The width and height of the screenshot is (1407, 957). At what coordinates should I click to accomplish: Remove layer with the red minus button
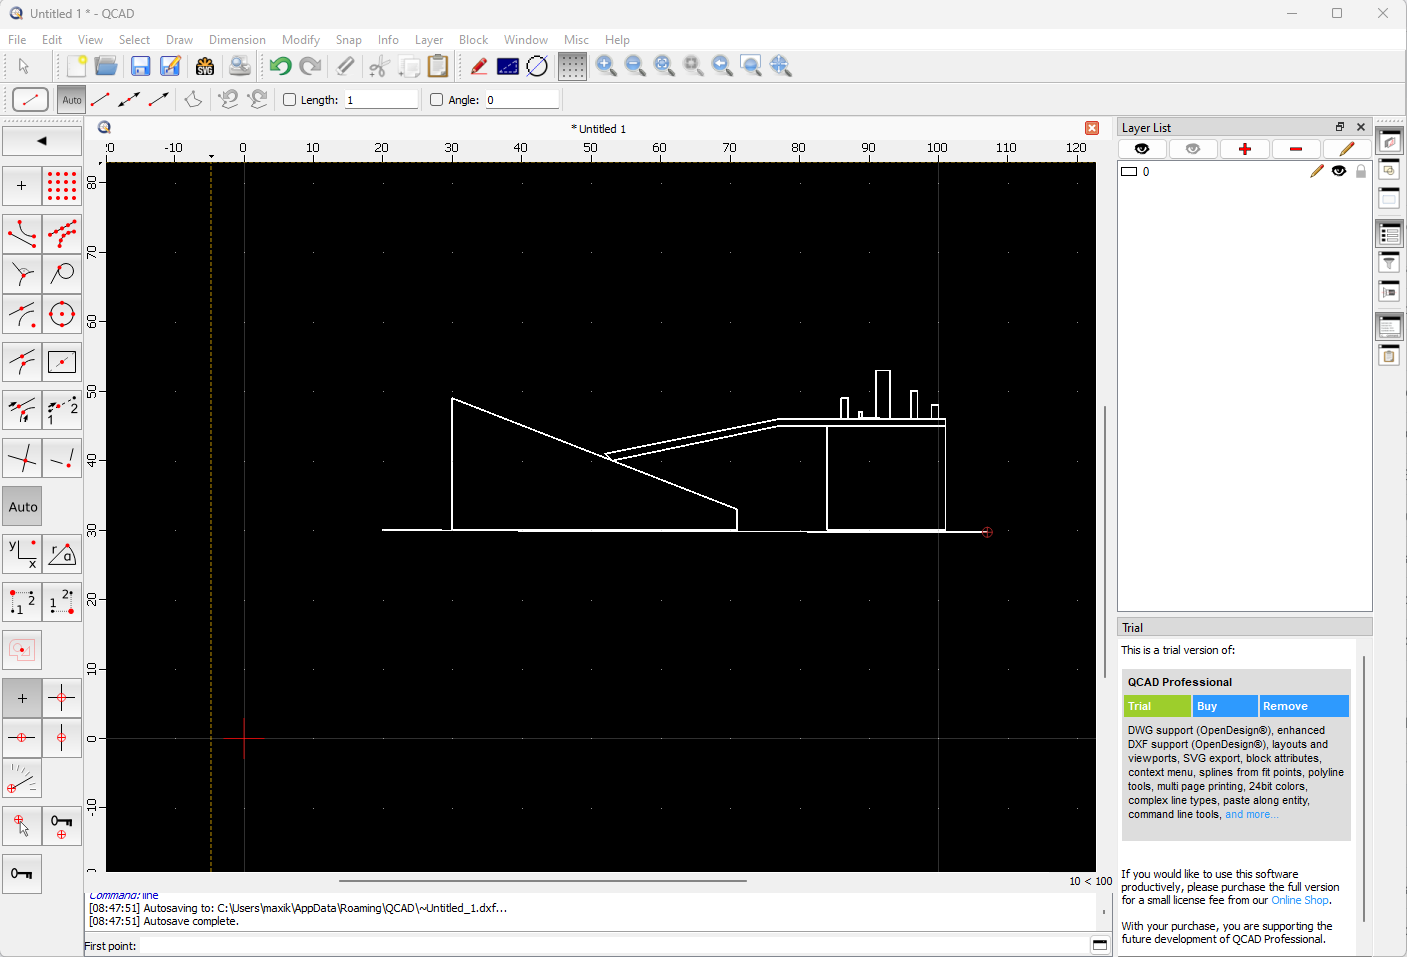click(1296, 149)
